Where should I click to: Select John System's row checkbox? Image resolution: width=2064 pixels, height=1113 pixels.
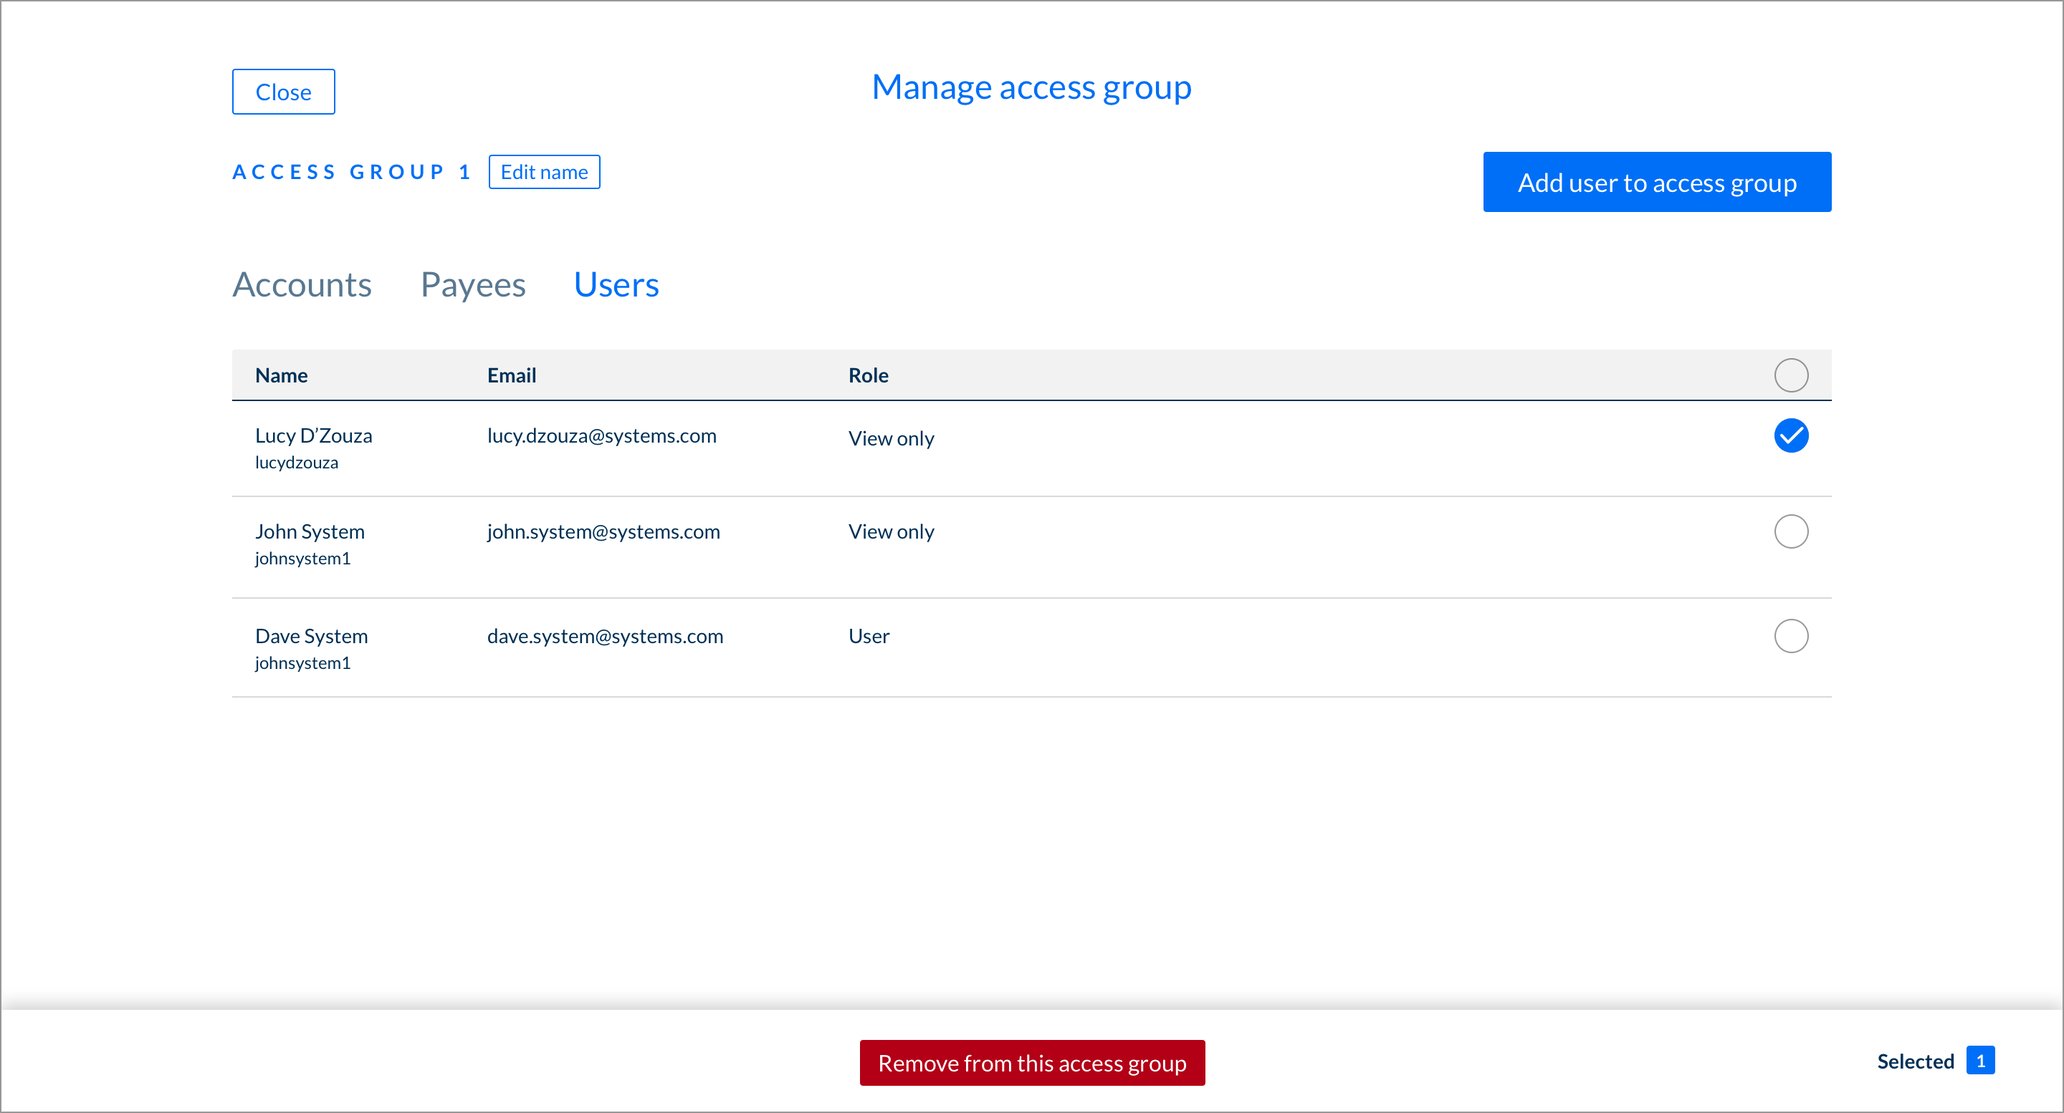(1791, 531)
